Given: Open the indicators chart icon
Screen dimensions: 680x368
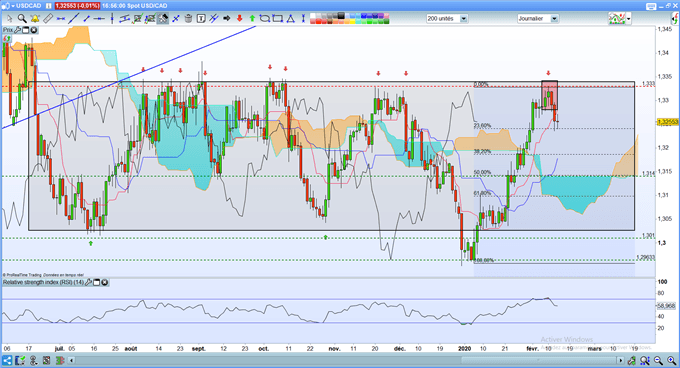Looking at the screenshot, I should point(617,18).
